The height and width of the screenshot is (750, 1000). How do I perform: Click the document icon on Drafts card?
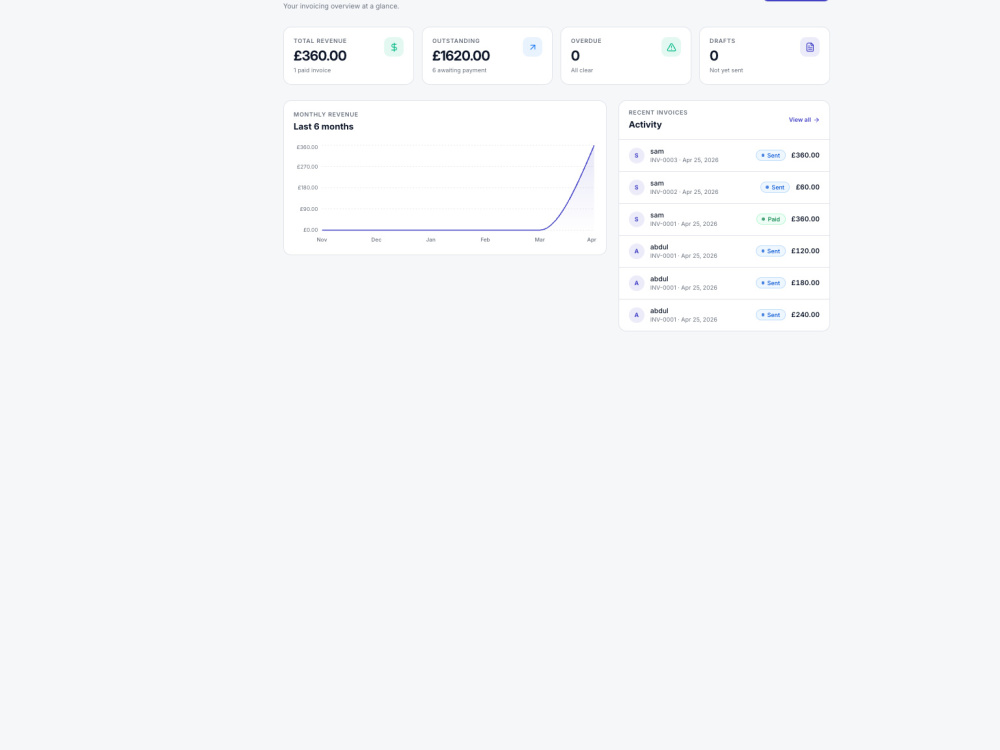click(810, 47)
